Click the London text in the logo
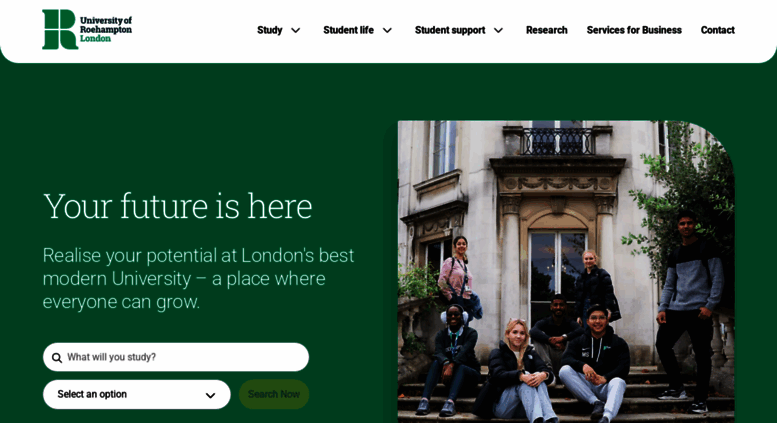 (95, 38)
